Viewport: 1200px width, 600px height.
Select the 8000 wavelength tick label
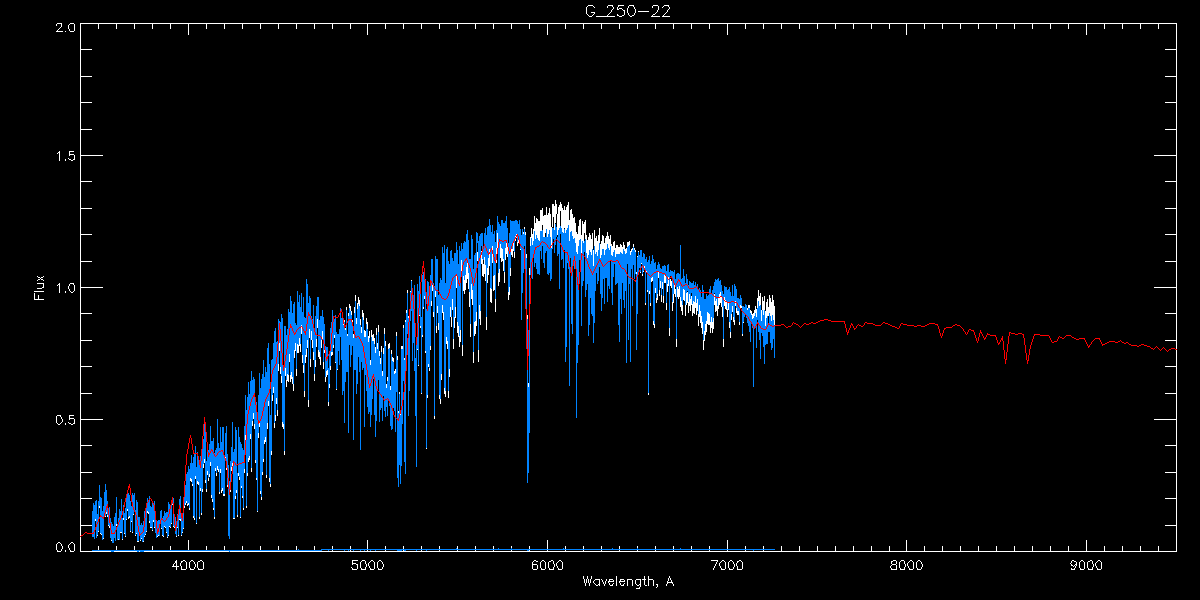click(x=906, y=565)
